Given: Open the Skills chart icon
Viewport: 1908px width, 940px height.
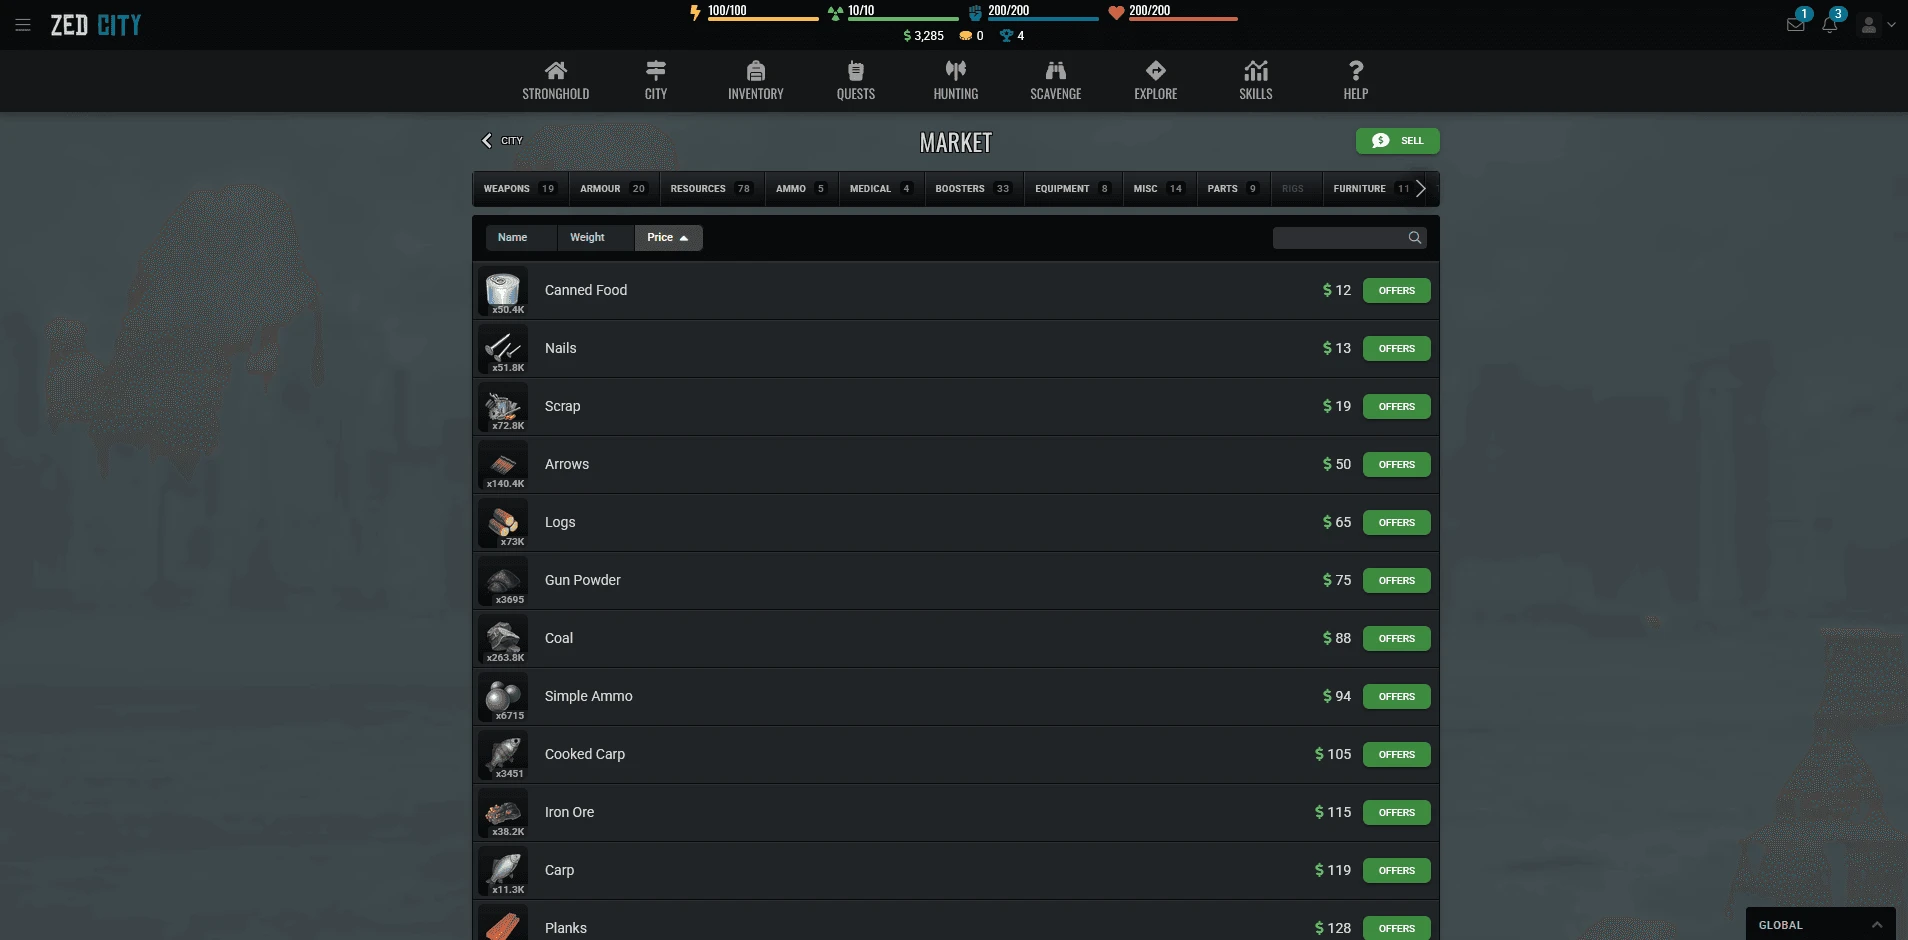Looking at the screenshot, I should (1255, 71).
